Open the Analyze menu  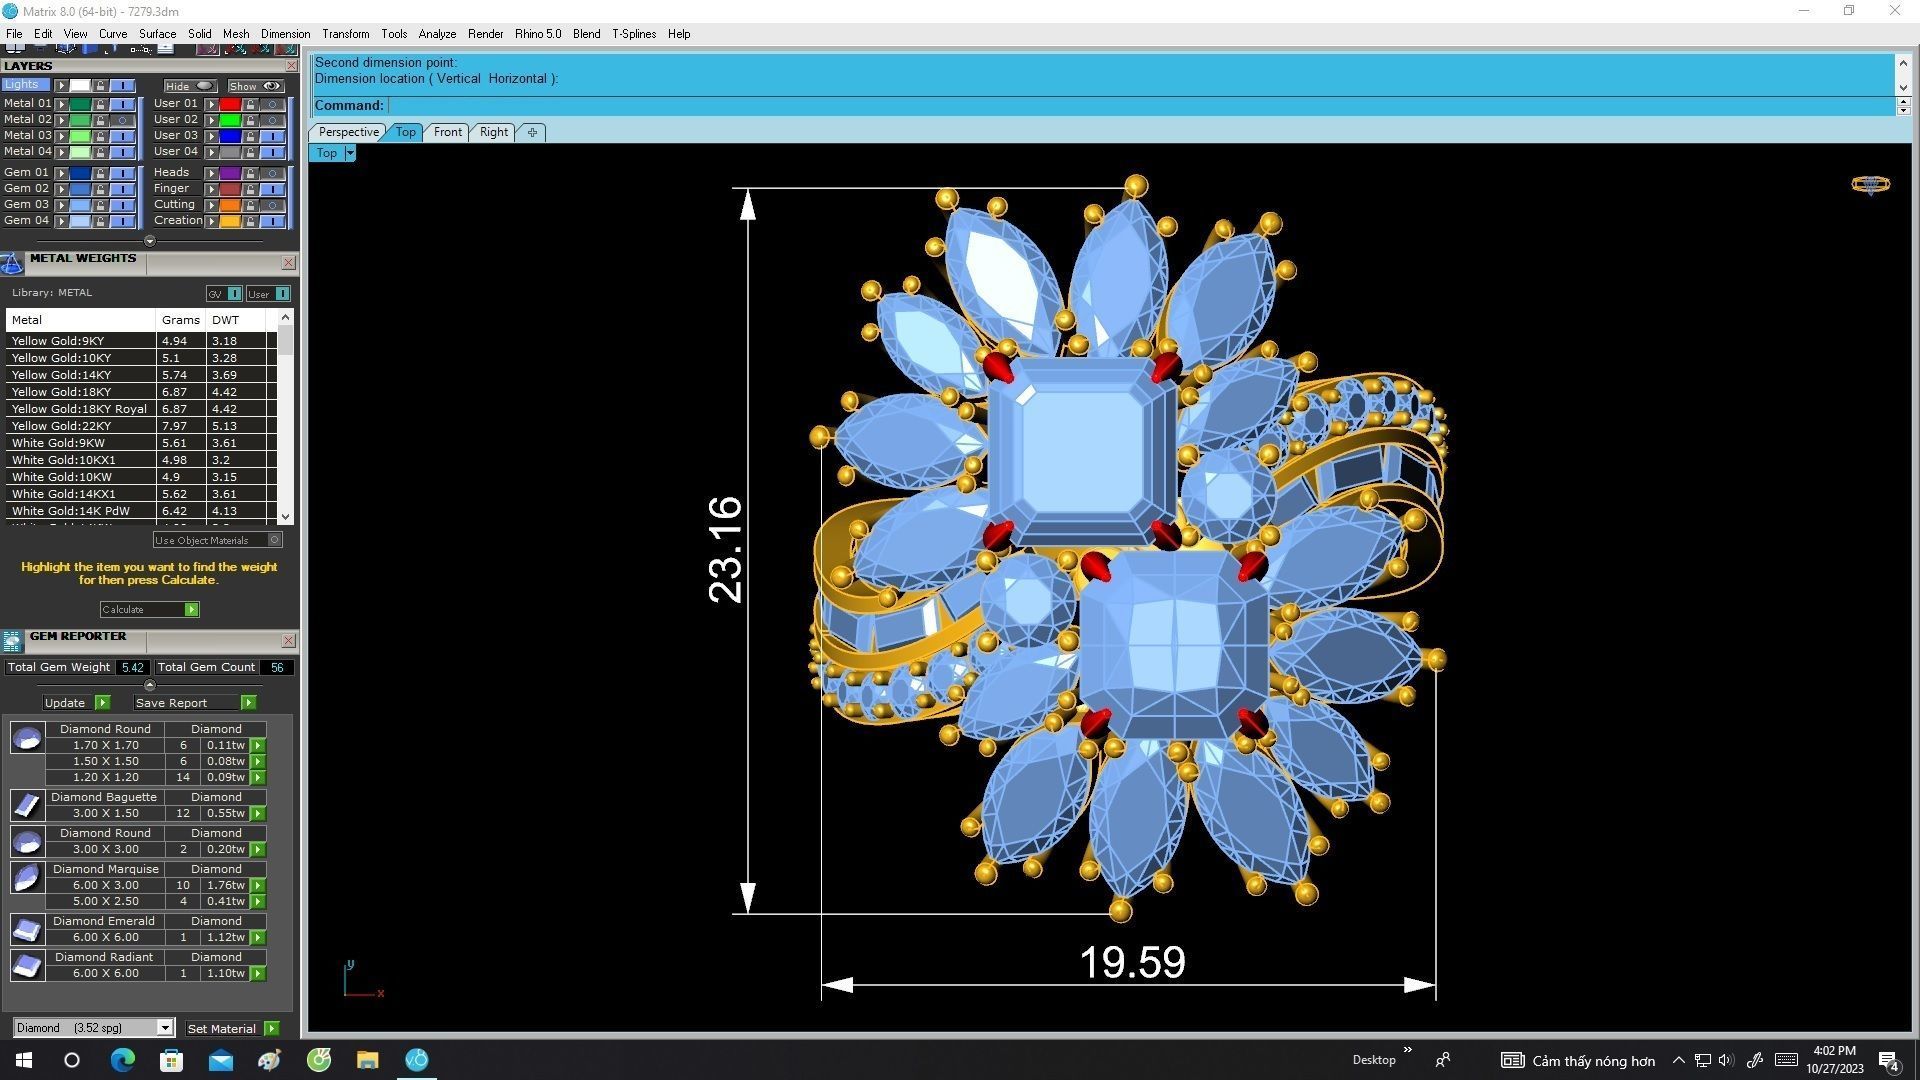(437, 34)
